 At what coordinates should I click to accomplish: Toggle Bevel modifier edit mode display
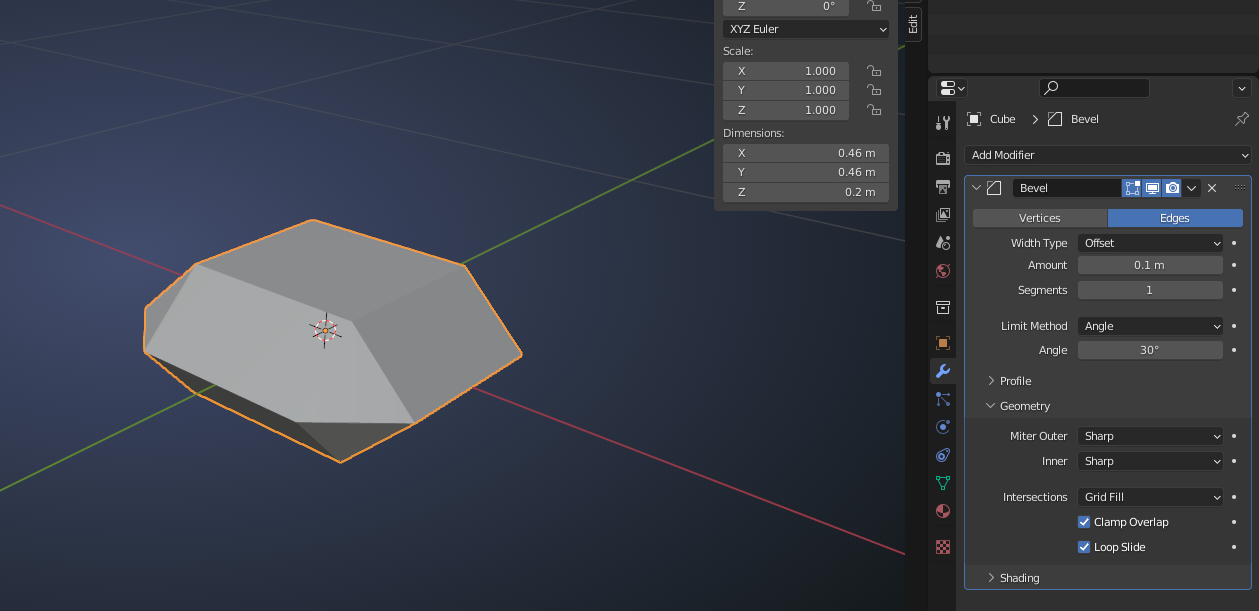point(1132,188)
